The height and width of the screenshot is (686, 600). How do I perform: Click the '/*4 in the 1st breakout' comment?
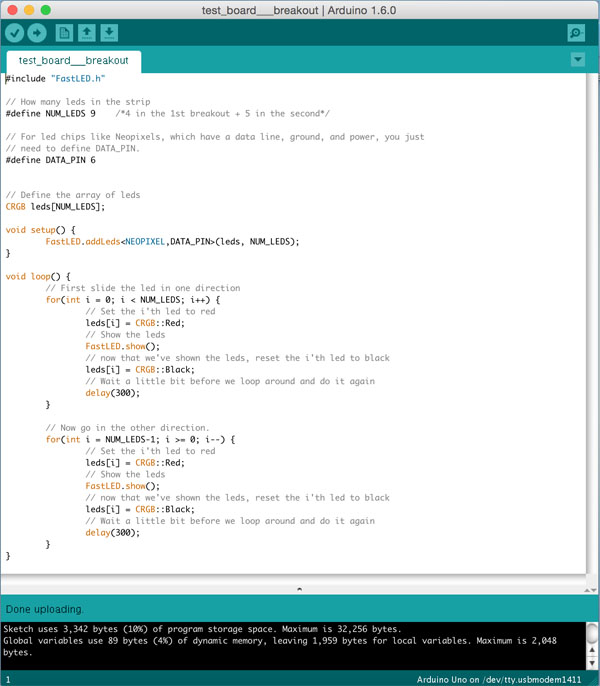coord(223,114)
